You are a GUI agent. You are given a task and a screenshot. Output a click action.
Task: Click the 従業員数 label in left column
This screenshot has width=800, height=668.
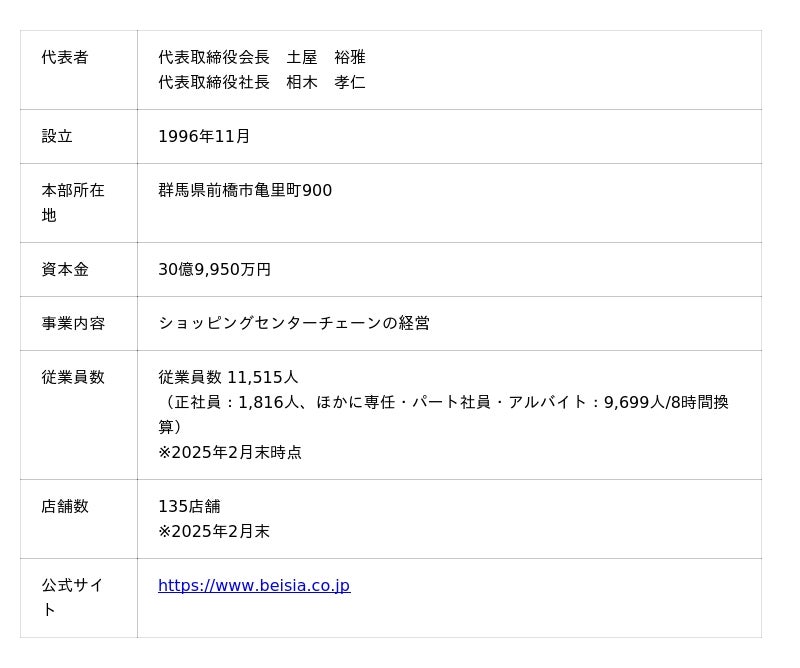point(73,378)
